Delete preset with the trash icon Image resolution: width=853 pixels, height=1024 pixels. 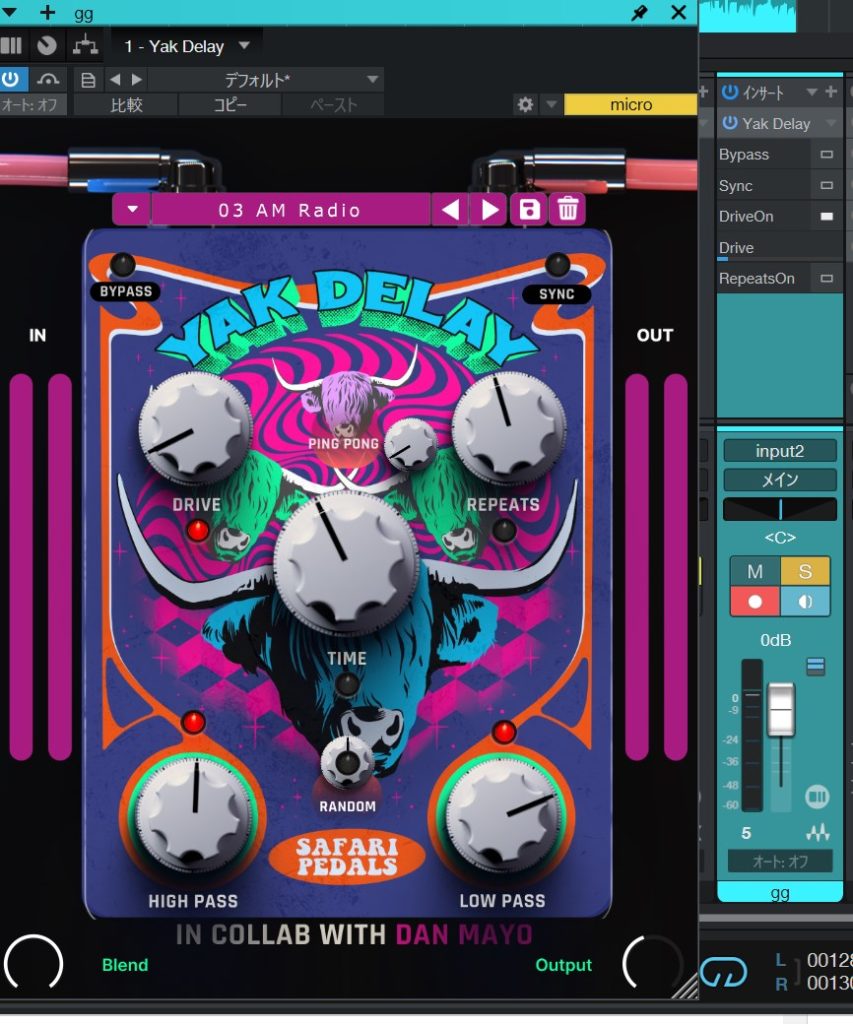567,210
